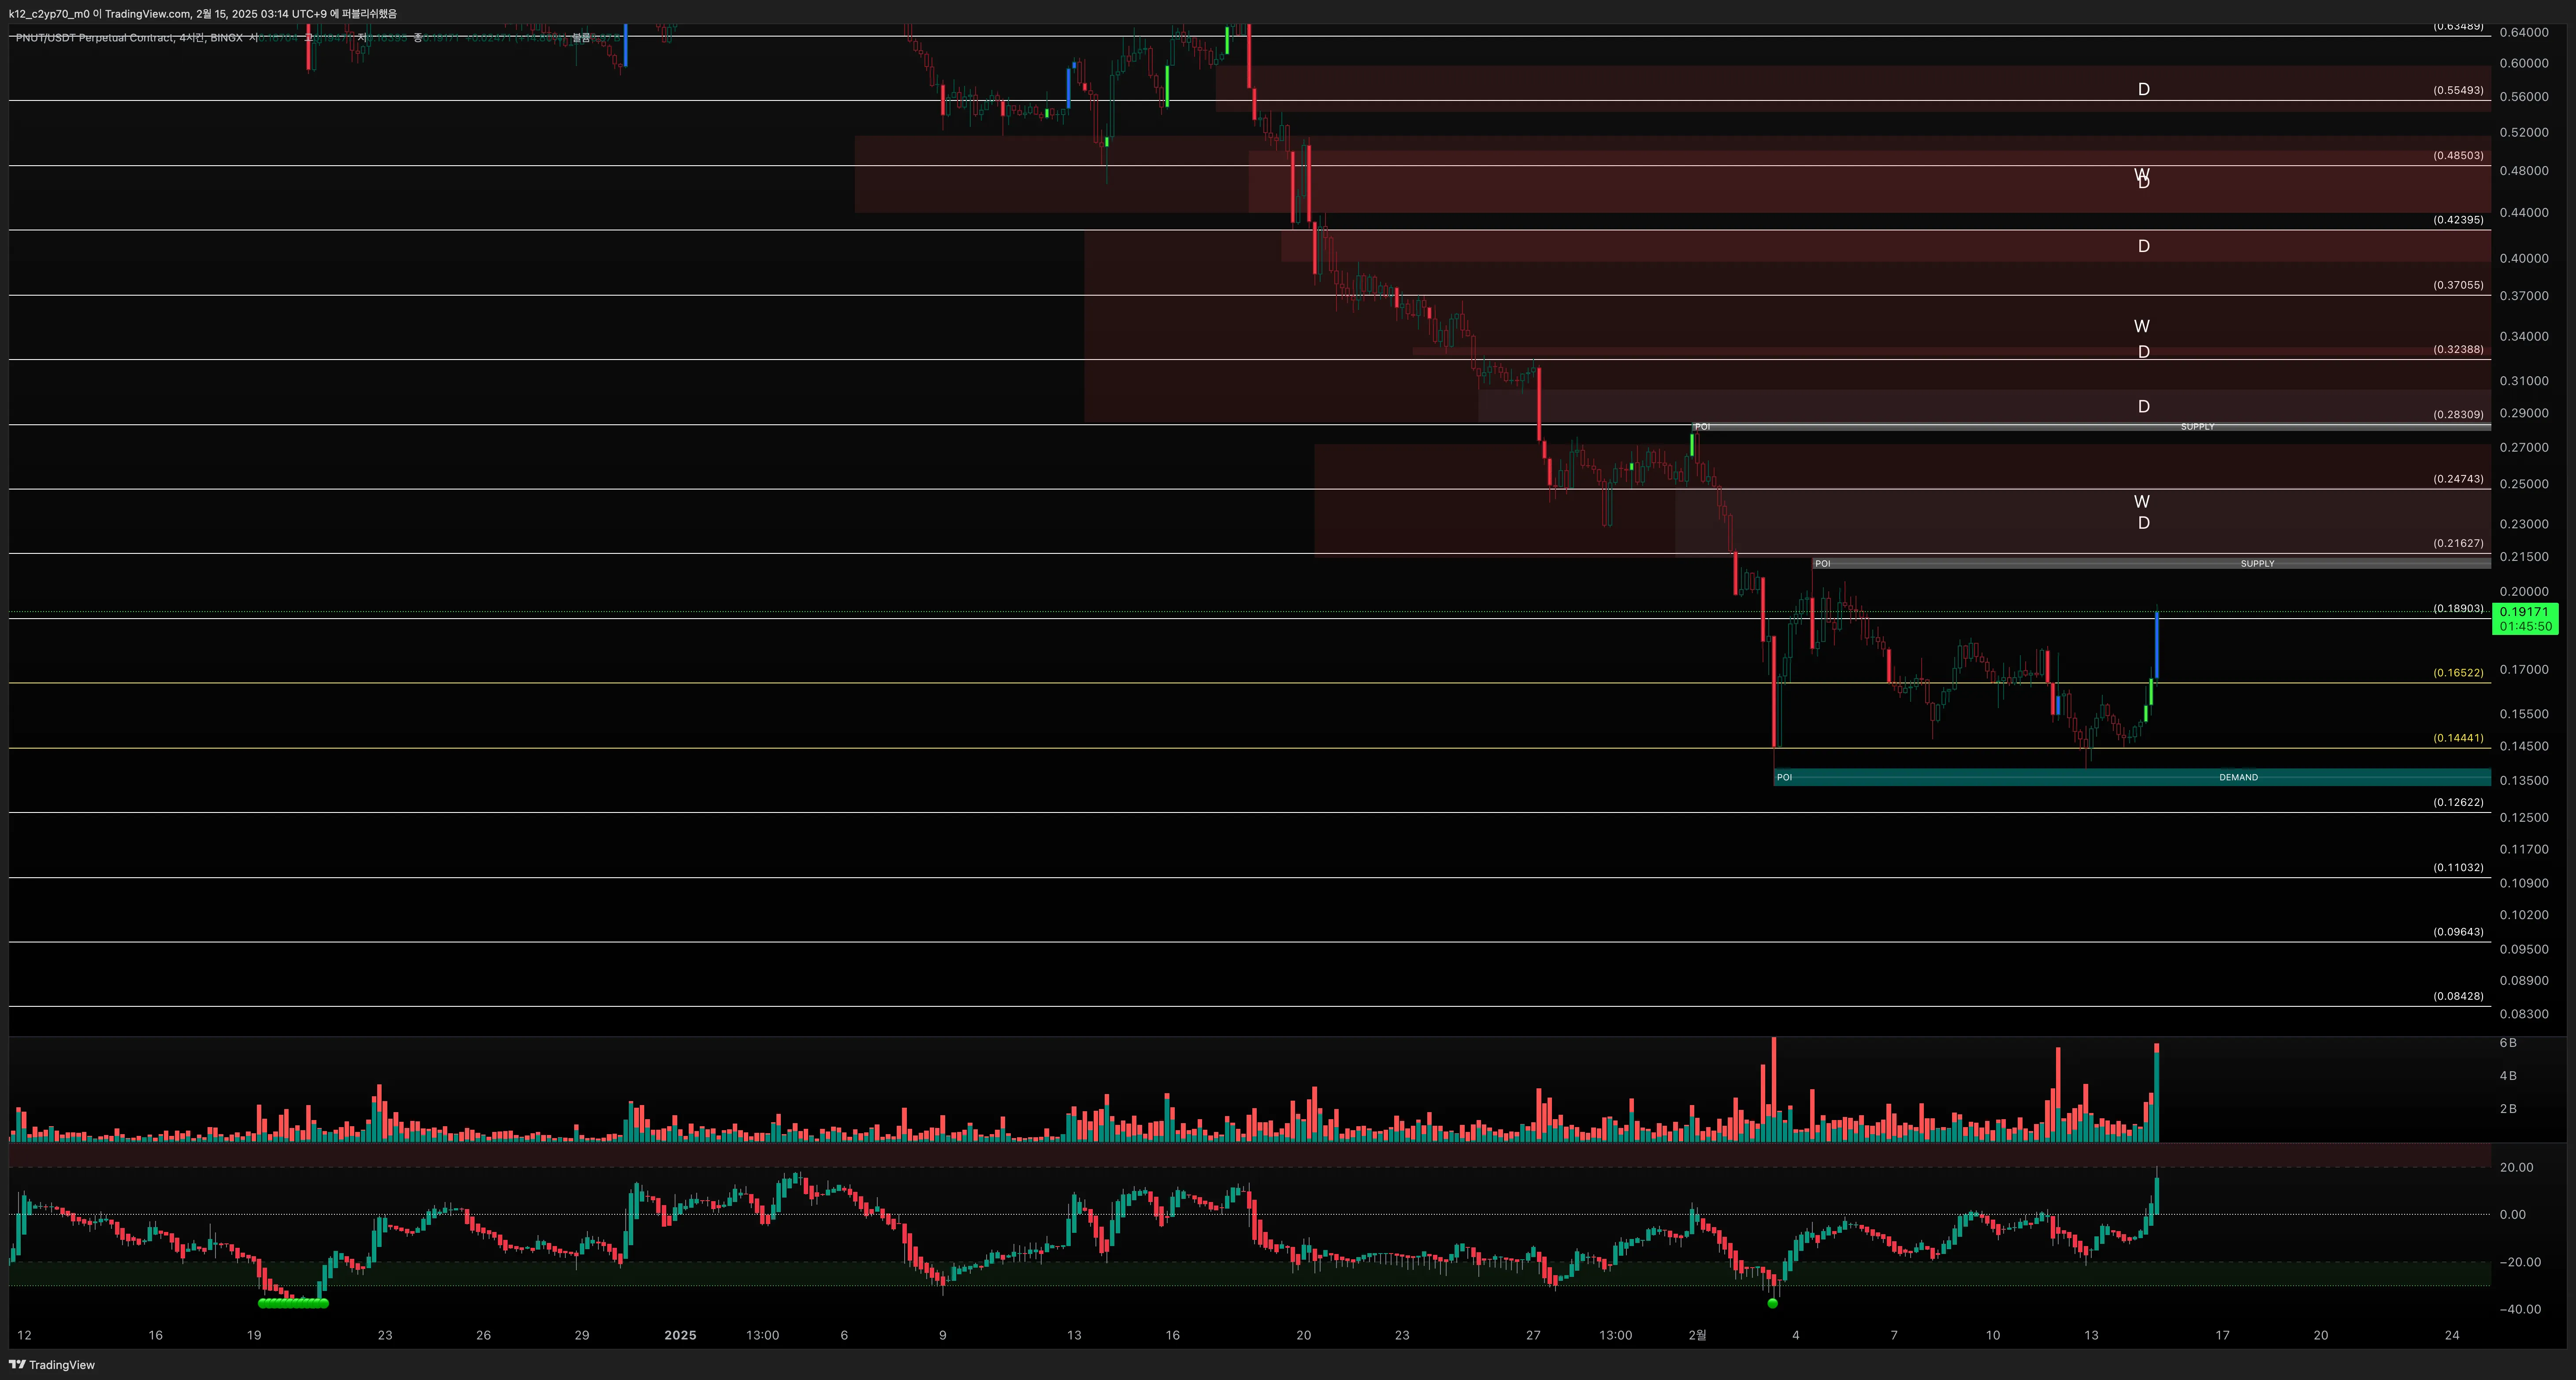Click the 0.17000 price axis value
This screenshot has height=1380, width=2576.
[x=2524, y=670]
